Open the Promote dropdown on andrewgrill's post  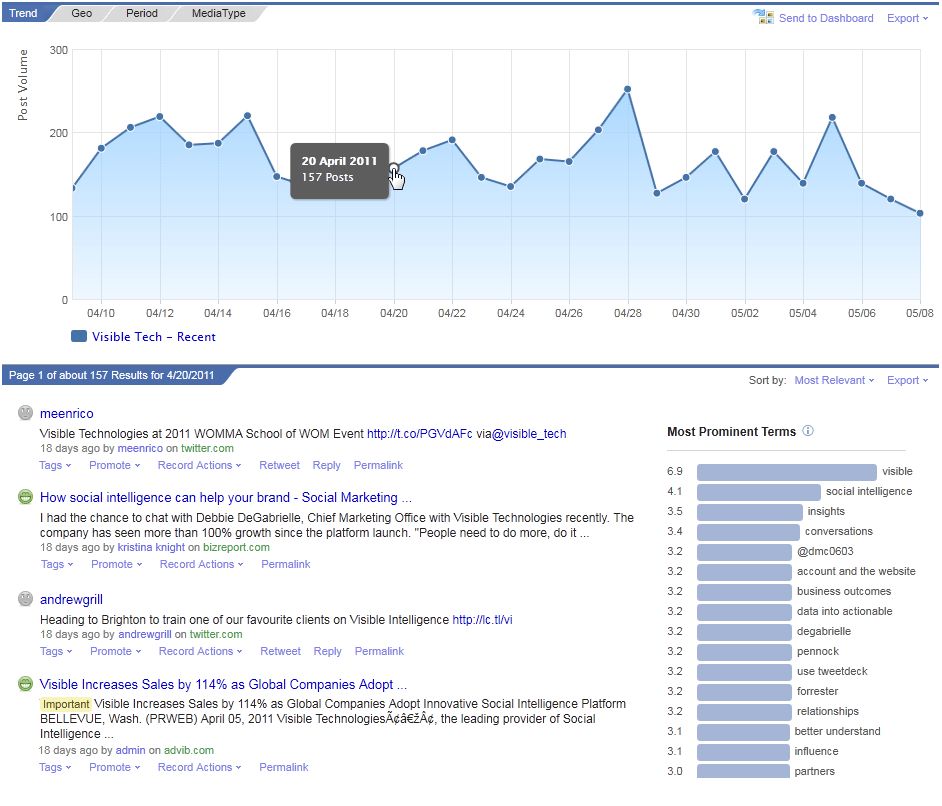coord(115,651)
